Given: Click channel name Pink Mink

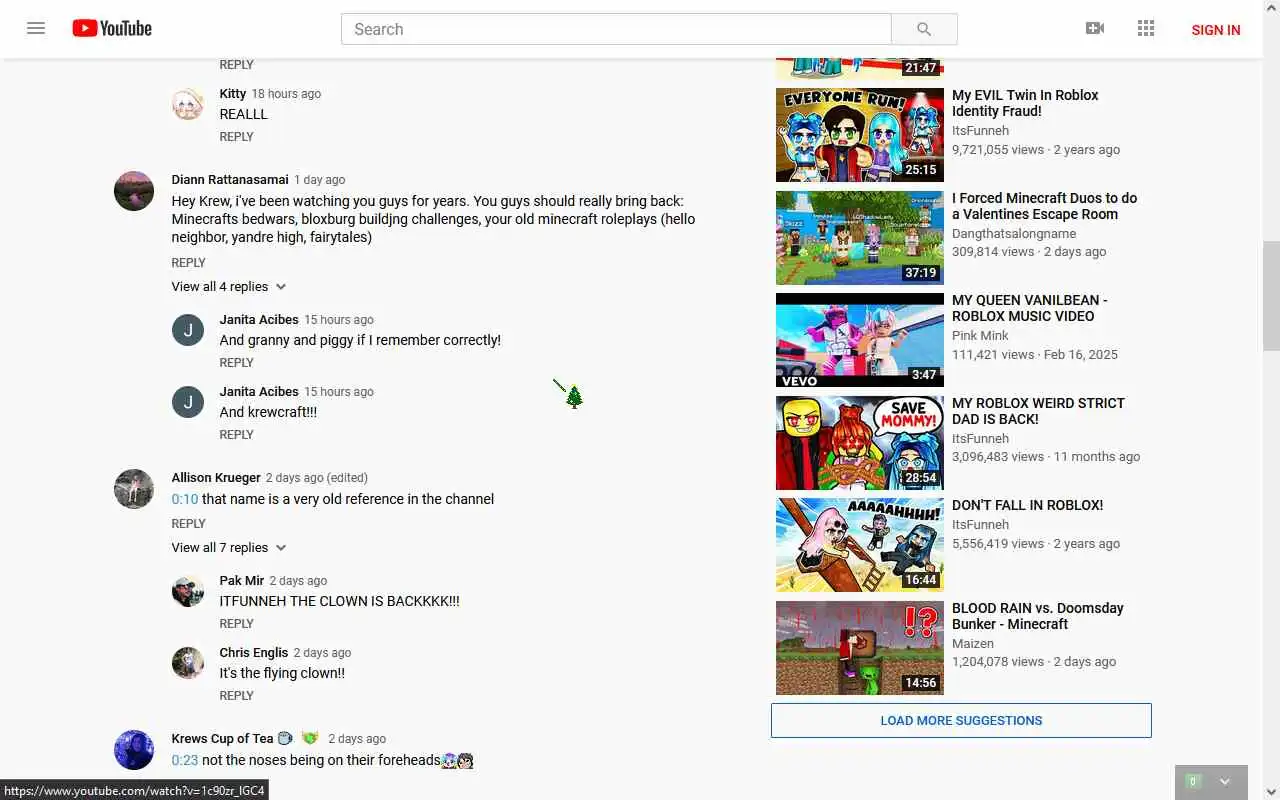Looking at the screenshot, I should pos(980,336).
